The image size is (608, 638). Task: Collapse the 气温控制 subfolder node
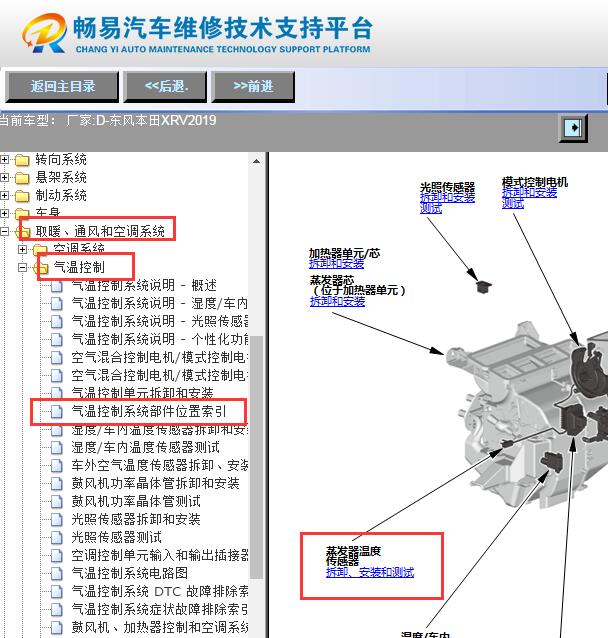point(22,267)
